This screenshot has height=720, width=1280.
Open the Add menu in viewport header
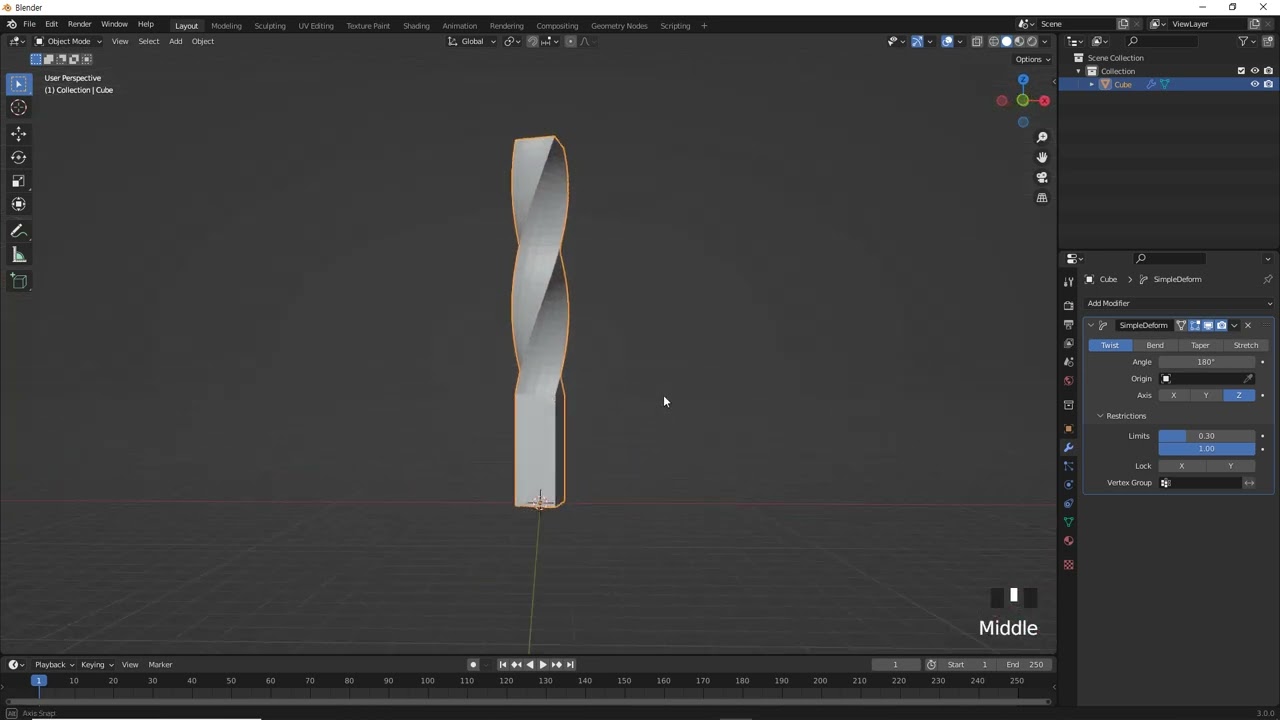175,41
